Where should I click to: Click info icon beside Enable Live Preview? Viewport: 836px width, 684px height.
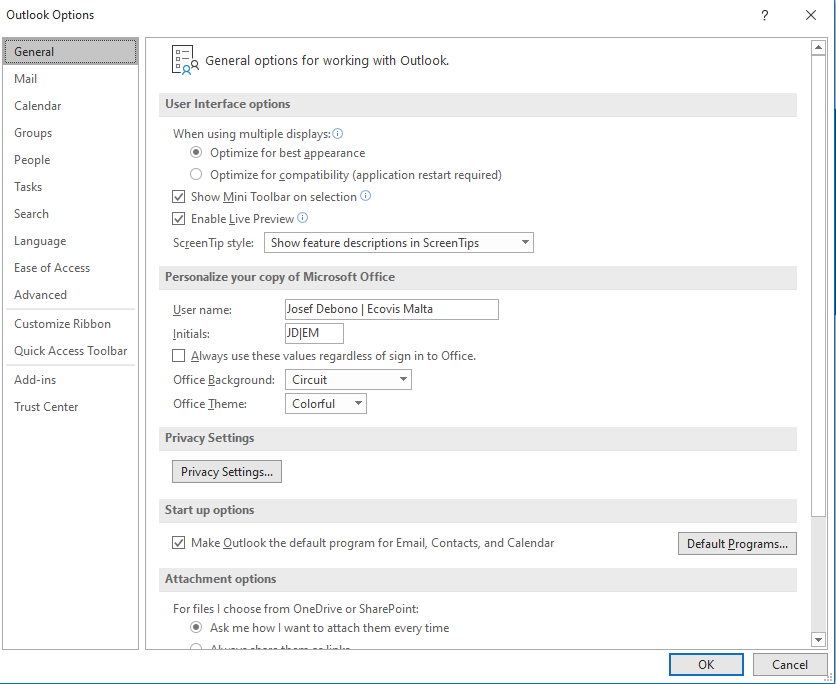[302, 218]
